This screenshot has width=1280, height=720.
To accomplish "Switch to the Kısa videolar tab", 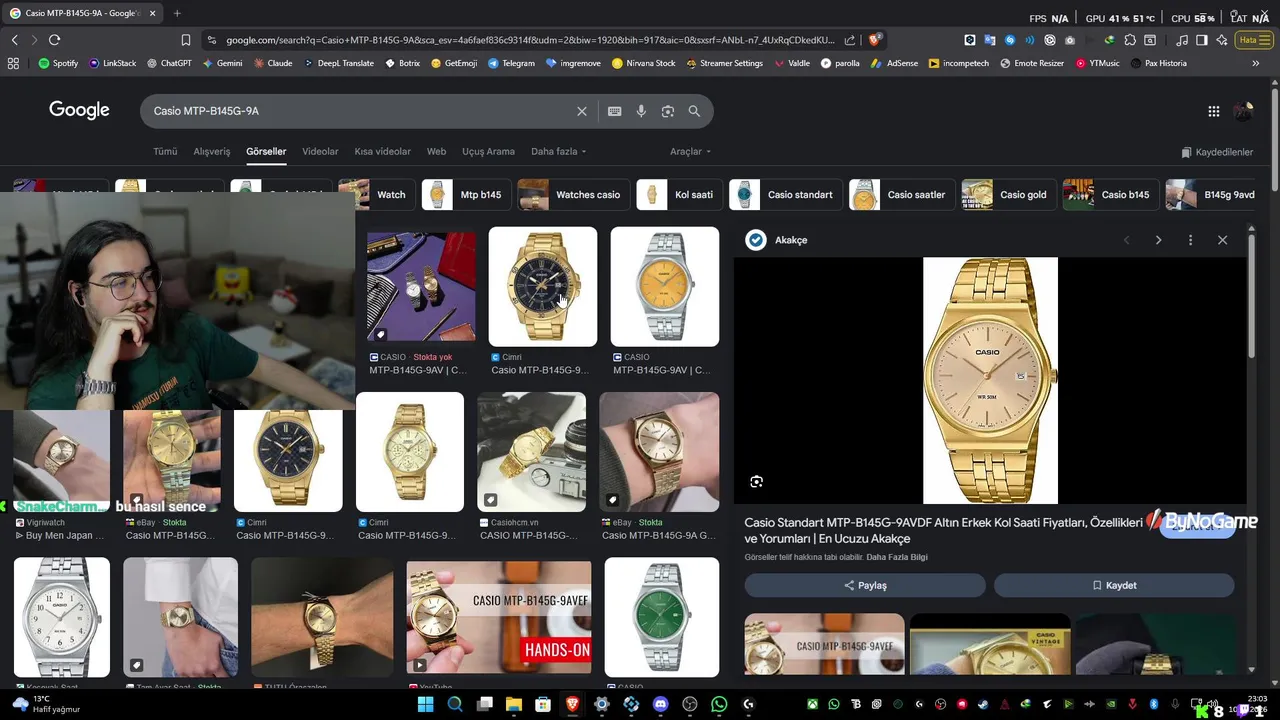I will (382, 152).
